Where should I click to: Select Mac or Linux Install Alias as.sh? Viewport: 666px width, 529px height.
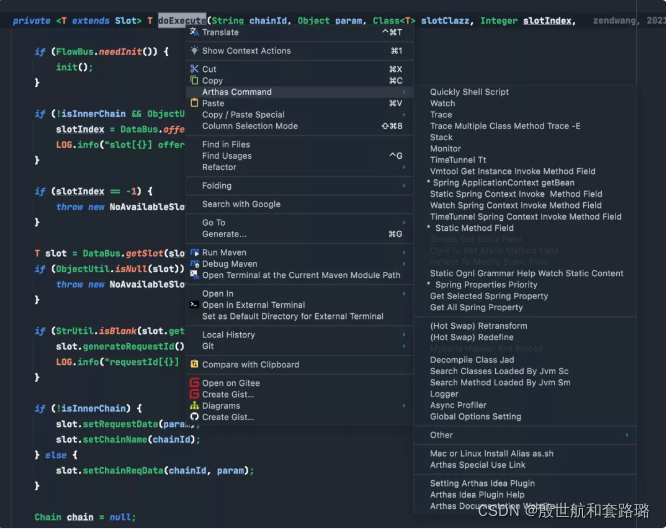coord(525,453)
